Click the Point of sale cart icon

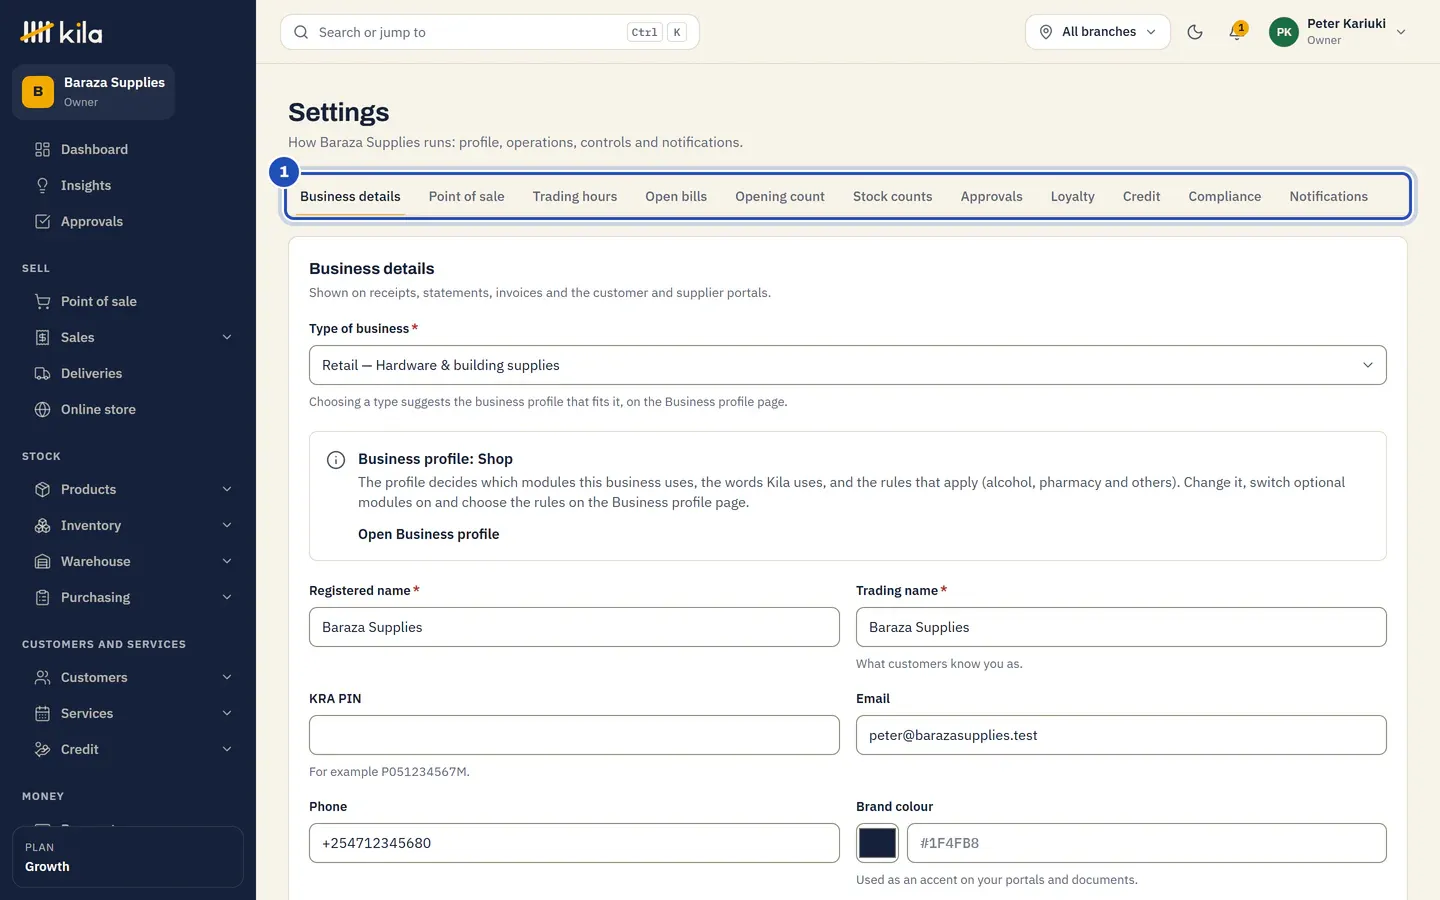pyautogui.click(x=42, y=301)
